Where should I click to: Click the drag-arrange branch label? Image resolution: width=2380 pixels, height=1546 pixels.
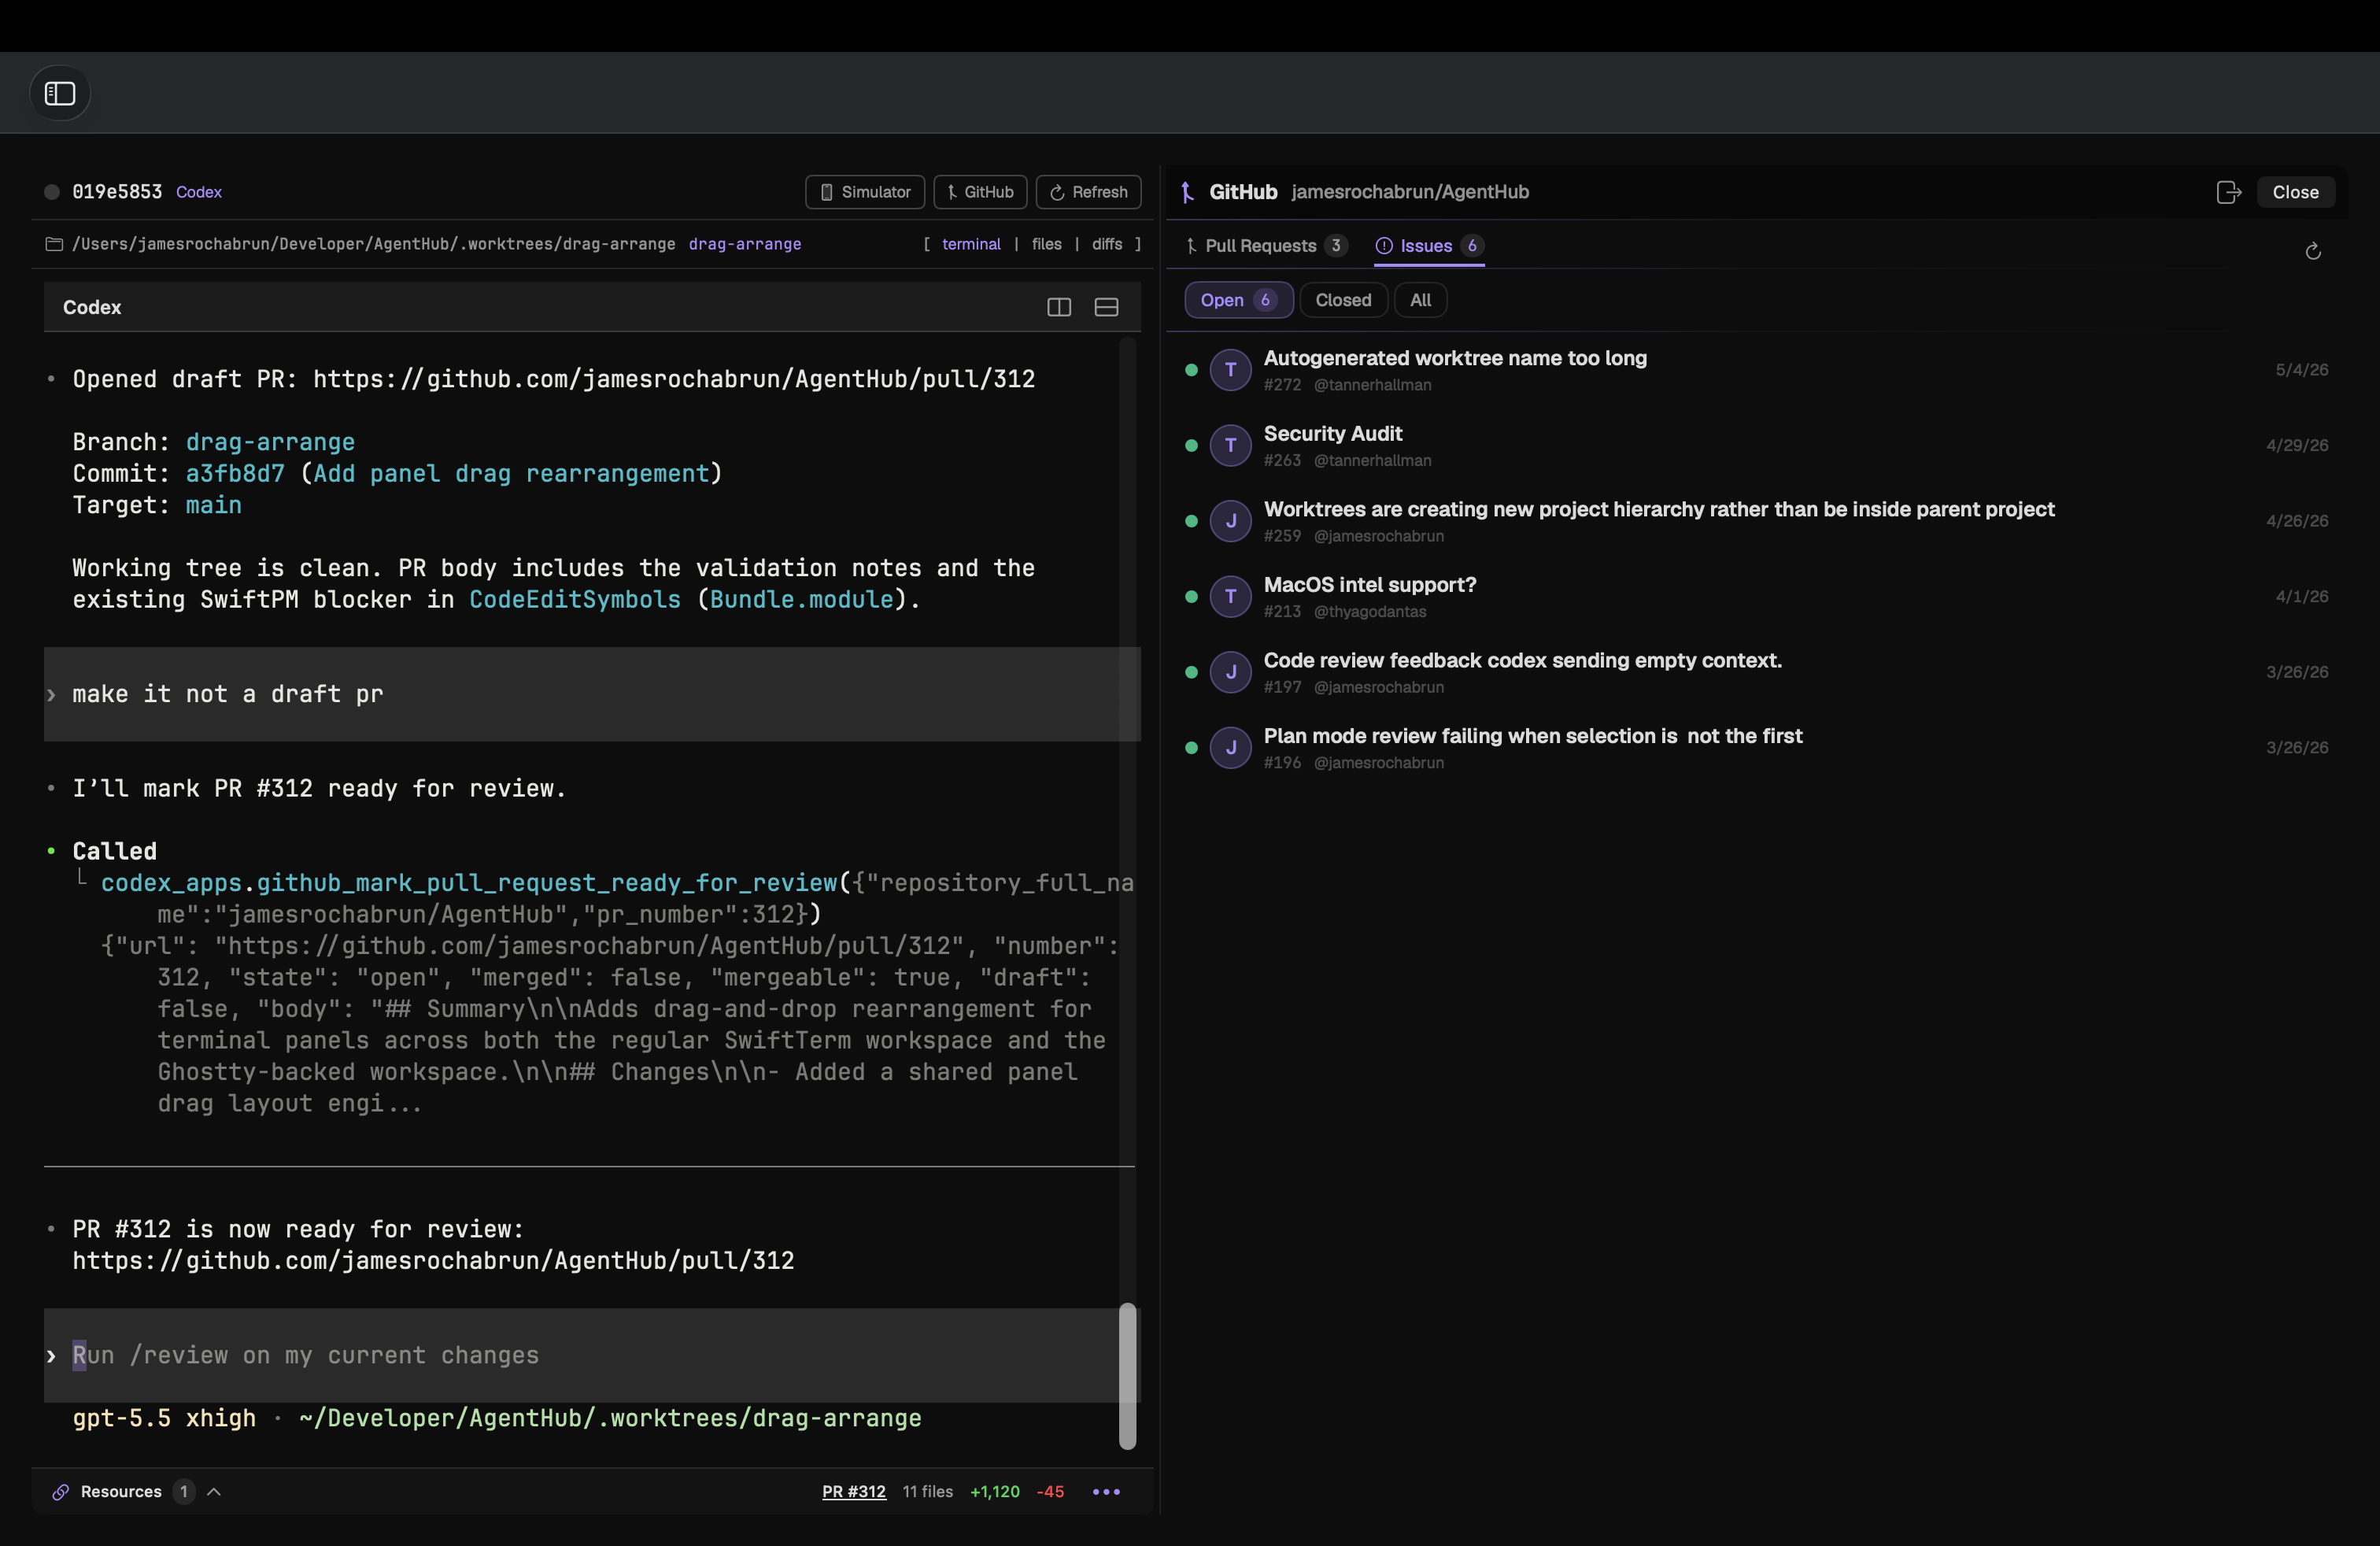tap(744, 244)
